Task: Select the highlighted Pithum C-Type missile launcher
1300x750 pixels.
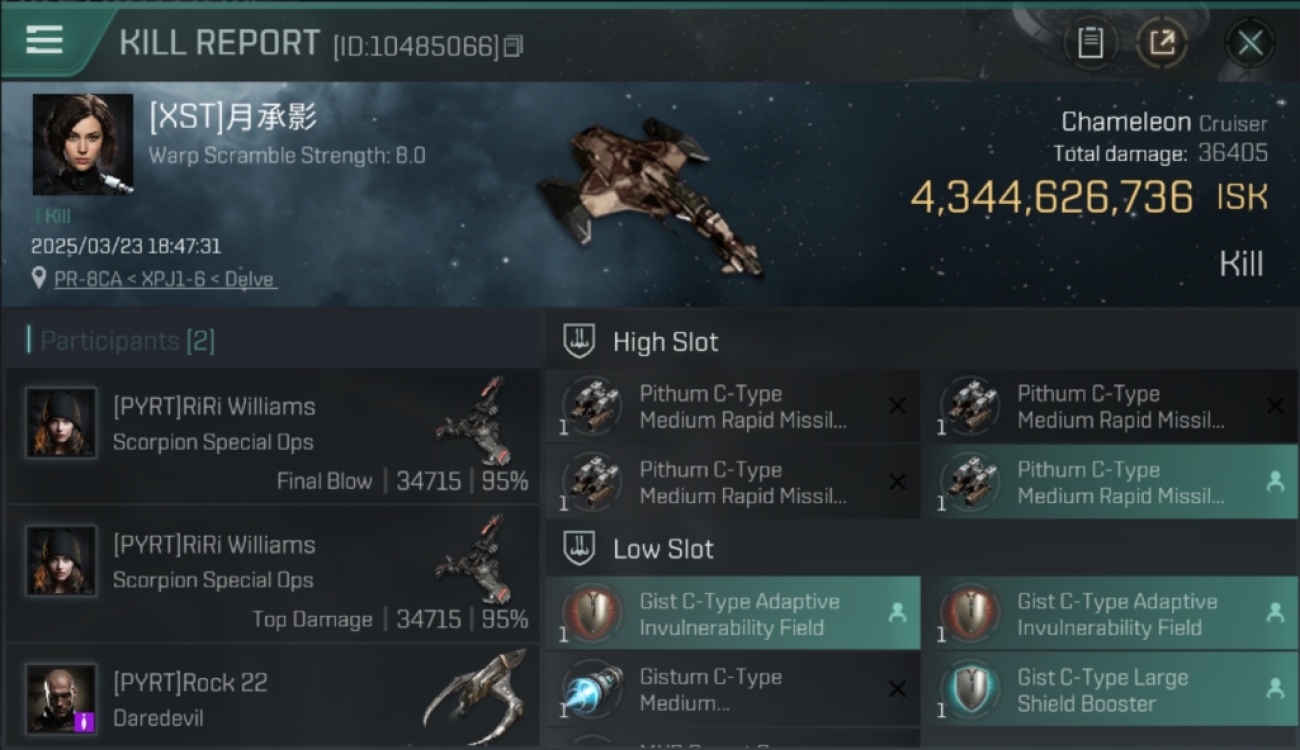Action: [1109, 482]
